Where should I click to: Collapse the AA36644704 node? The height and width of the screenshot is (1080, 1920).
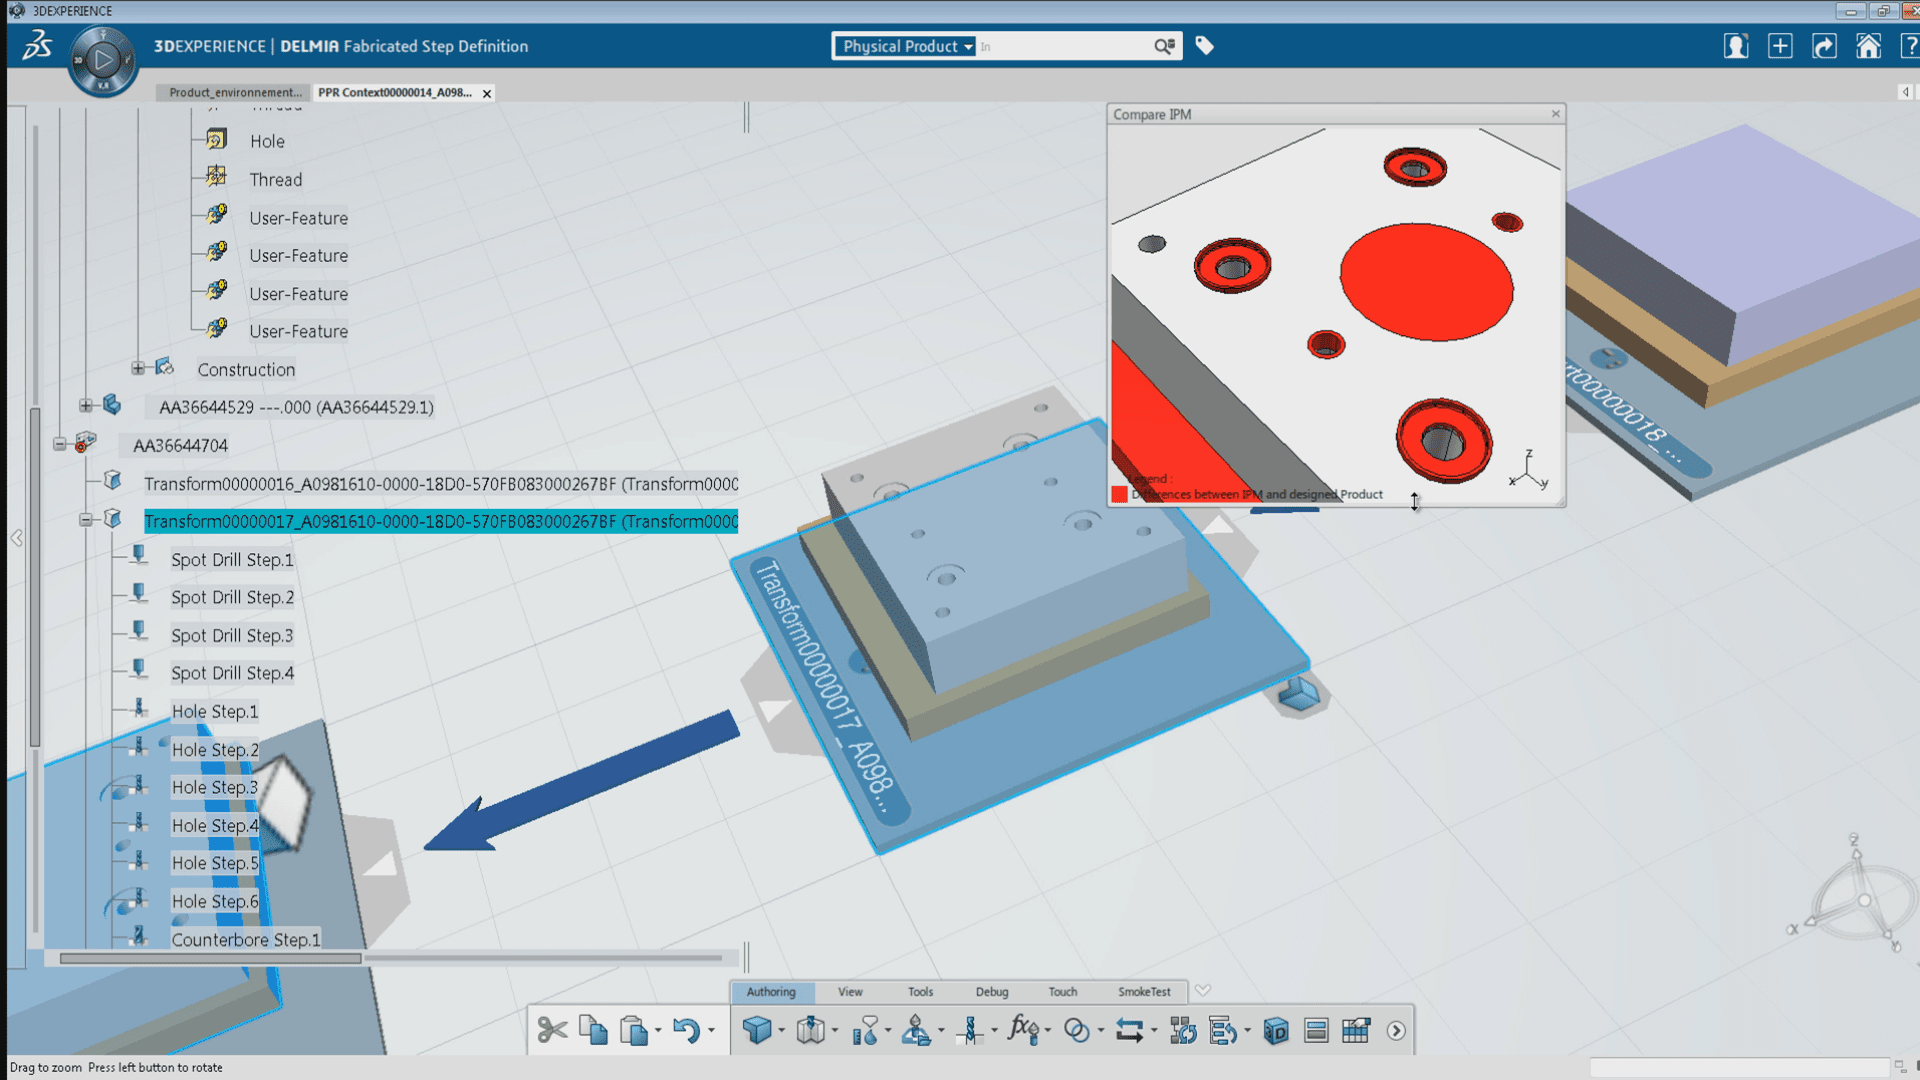pos(60,444)
